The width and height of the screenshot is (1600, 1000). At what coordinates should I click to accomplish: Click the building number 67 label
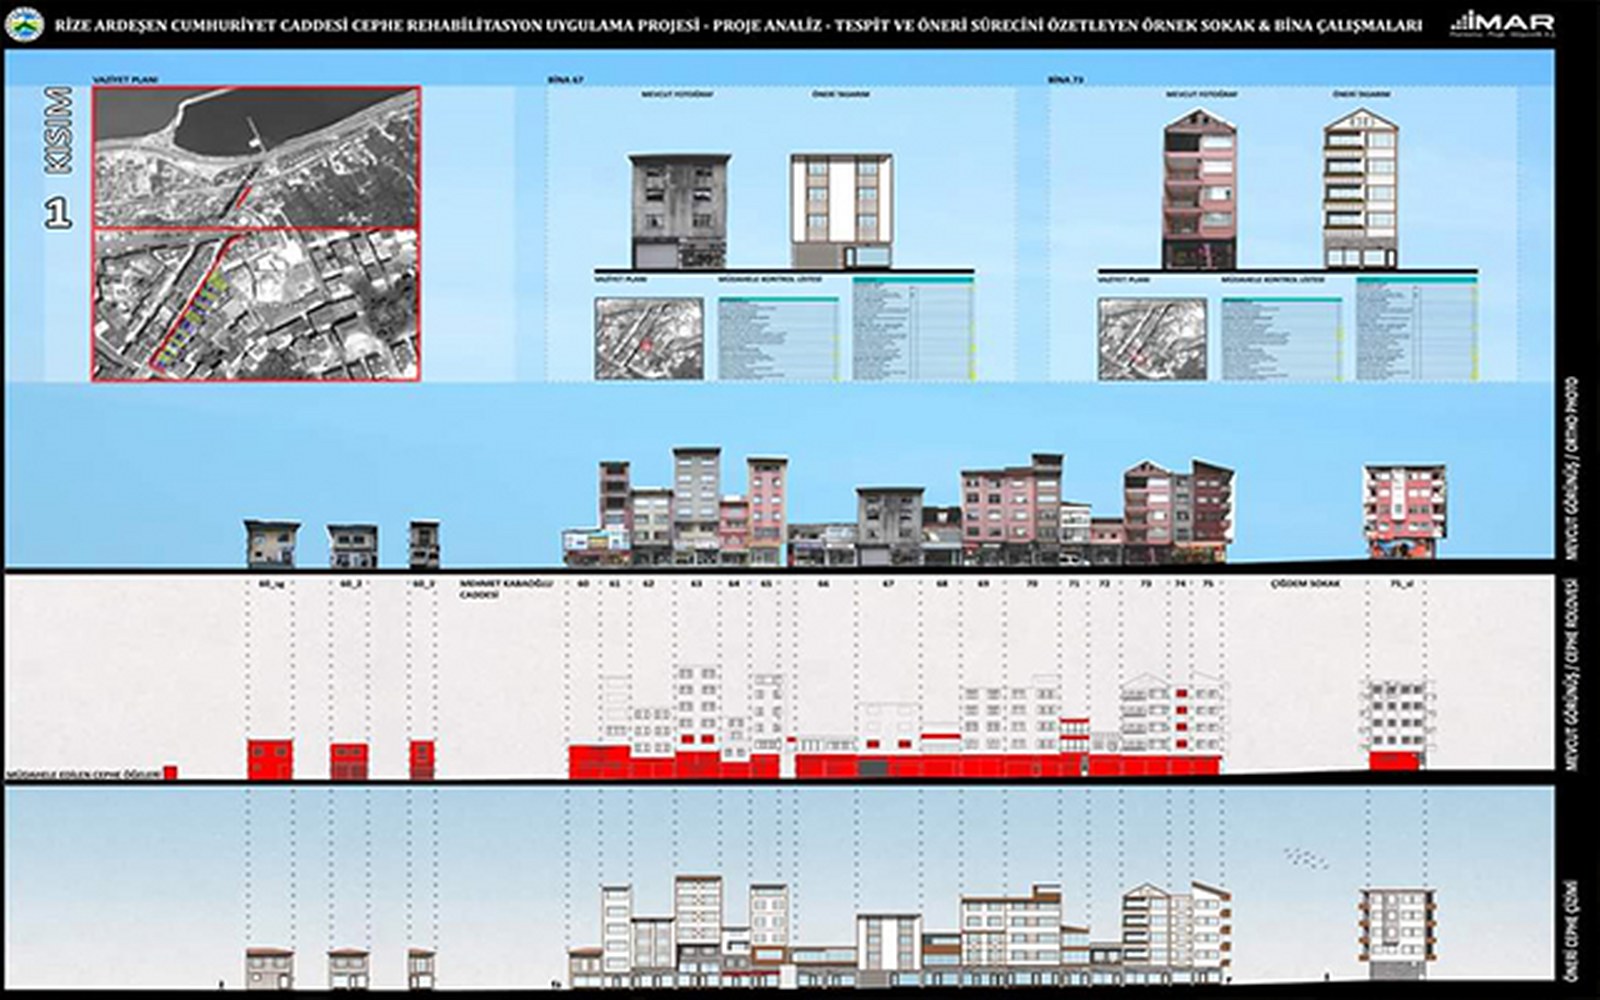click(x=888, y=582)
